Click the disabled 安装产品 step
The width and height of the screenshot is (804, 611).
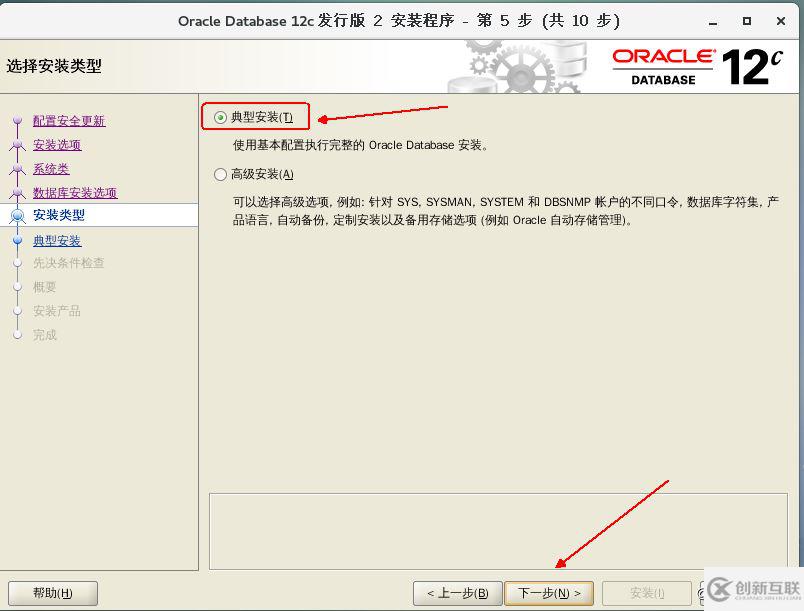[56, 311]
